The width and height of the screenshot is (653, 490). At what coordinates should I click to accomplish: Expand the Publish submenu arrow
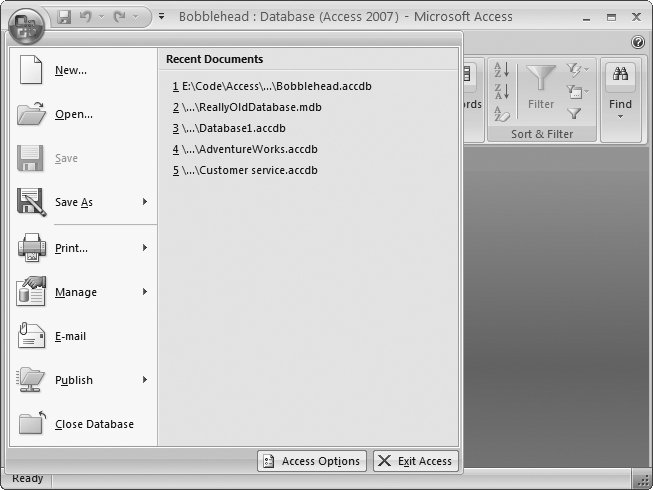click(x=145, y=380)
